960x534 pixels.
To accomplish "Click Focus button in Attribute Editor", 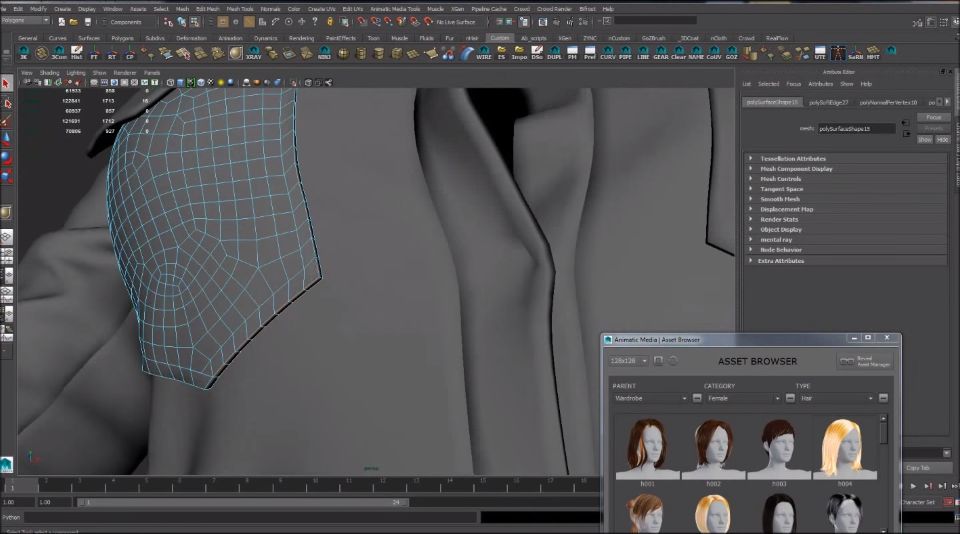I will 933,117.
